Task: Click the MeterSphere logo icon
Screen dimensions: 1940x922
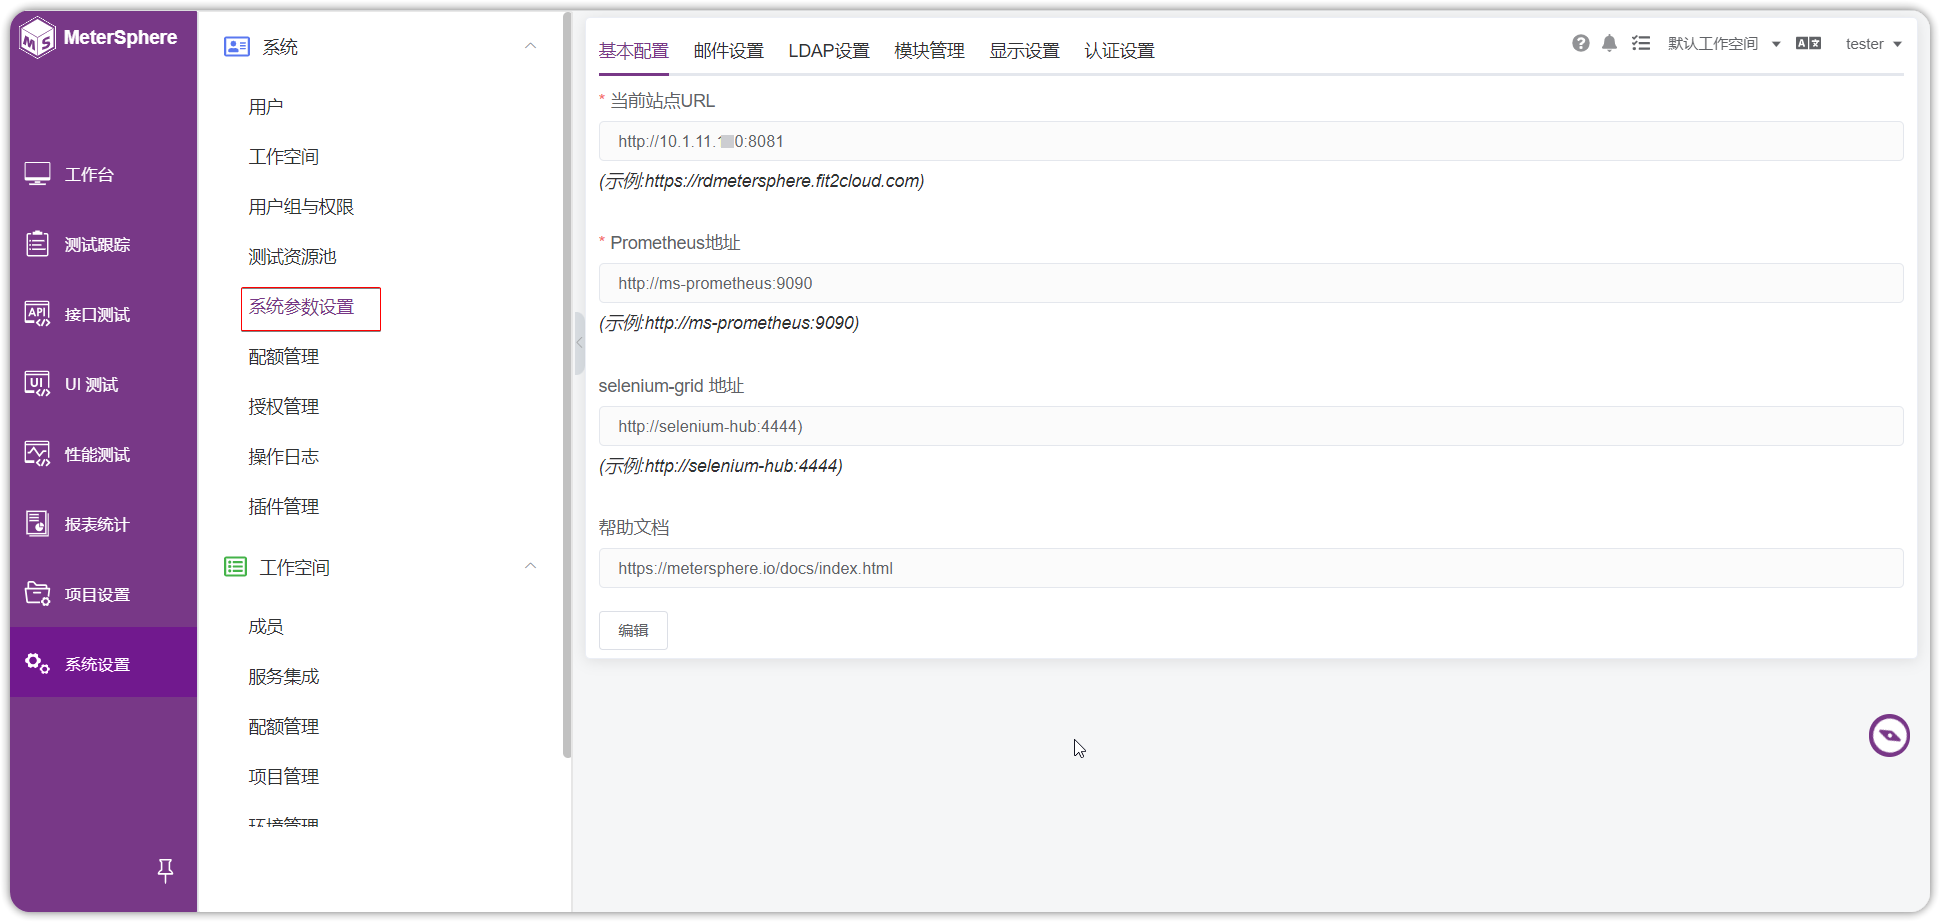Action: pyautogui.click(x=38, y=38)
